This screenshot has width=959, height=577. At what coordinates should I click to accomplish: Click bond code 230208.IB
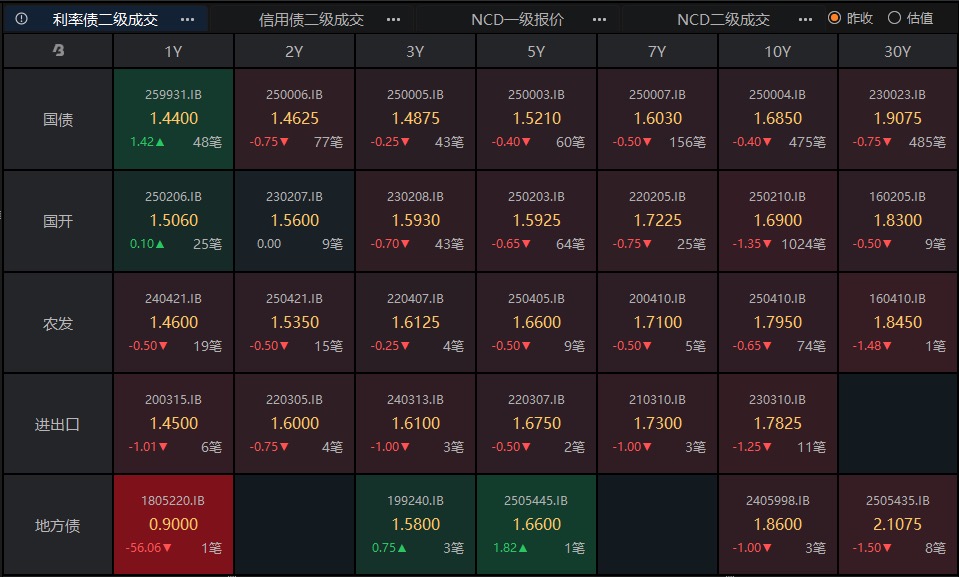point(415,196)
